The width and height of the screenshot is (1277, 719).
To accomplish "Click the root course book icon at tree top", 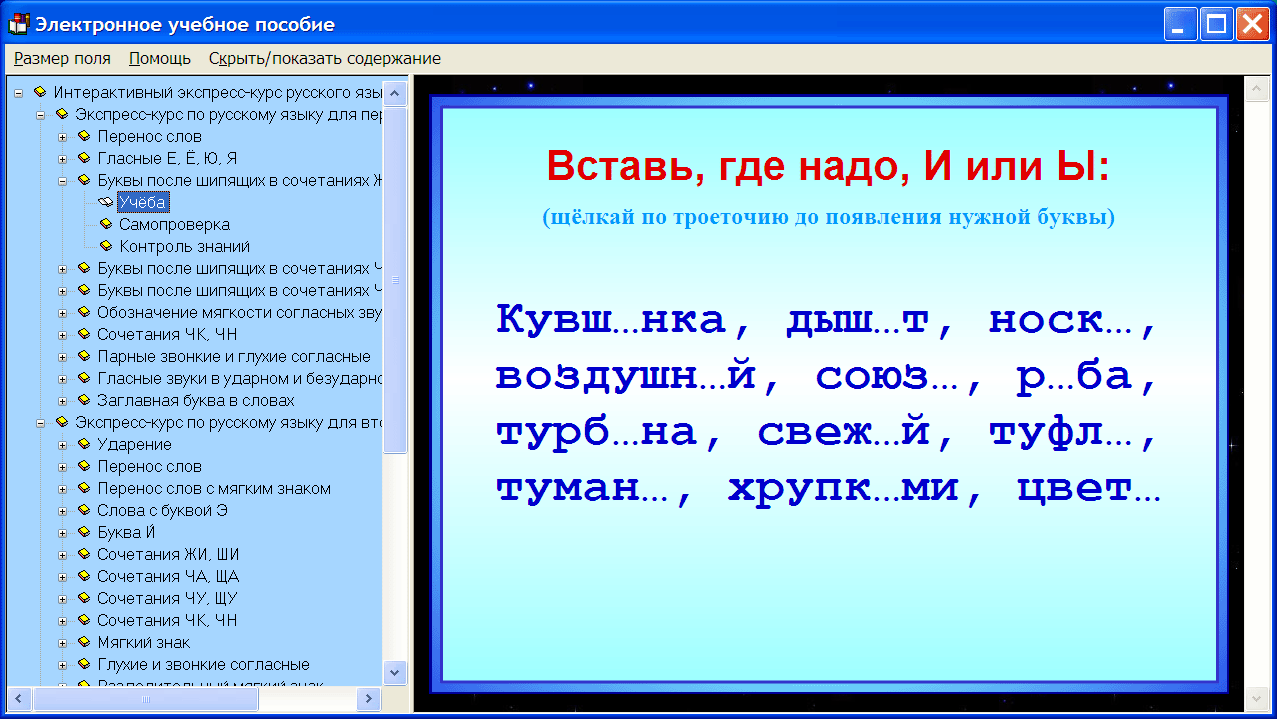I will pos(42,92).
